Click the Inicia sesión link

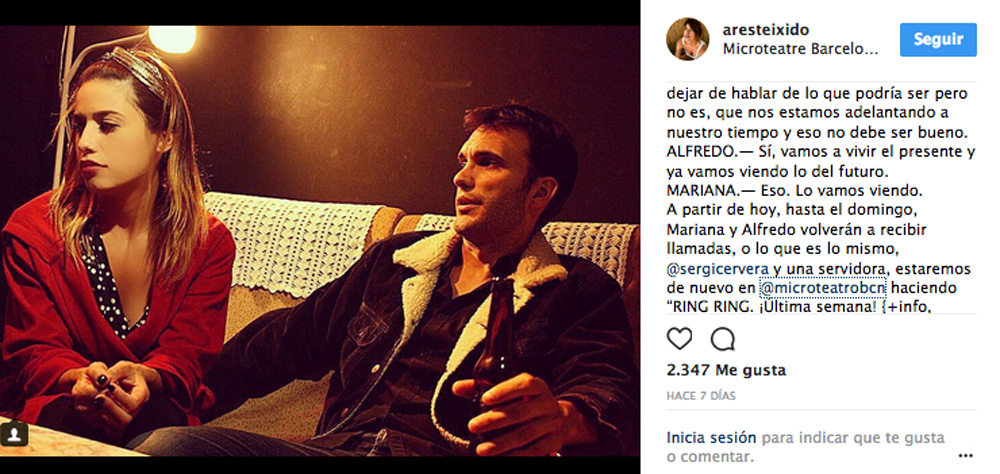click(x=712, y=438)
